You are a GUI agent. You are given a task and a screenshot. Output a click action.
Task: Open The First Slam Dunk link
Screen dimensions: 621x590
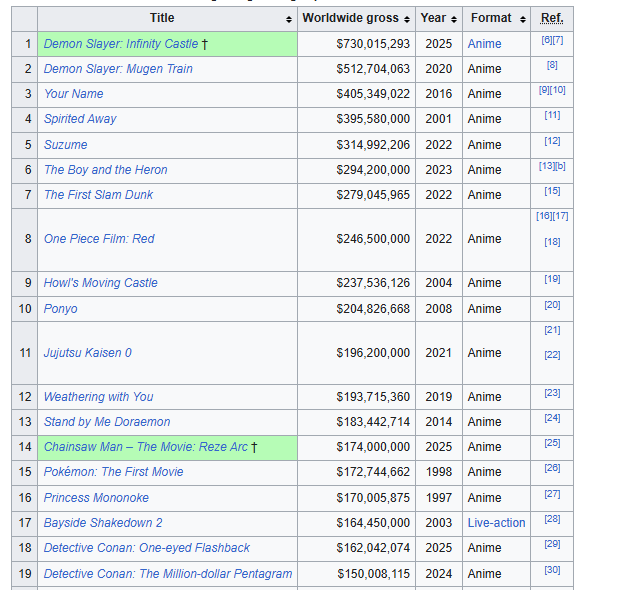pos(99,195)
